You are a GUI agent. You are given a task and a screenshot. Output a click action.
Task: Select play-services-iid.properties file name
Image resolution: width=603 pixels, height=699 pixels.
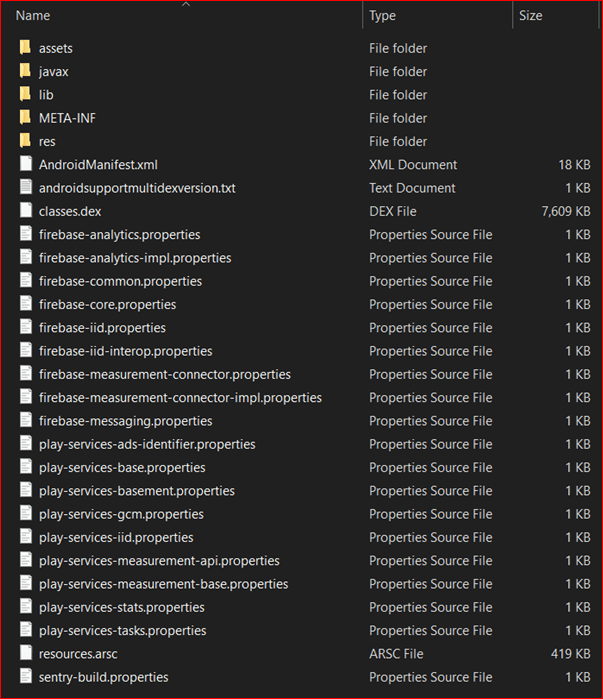point(116,538)
